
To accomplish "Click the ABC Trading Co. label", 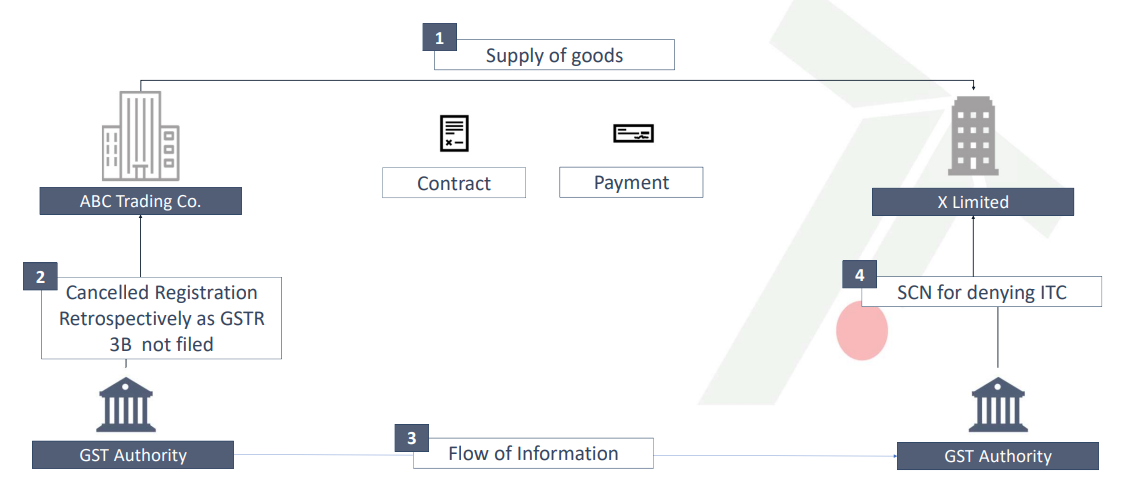I will pos(140,201).
